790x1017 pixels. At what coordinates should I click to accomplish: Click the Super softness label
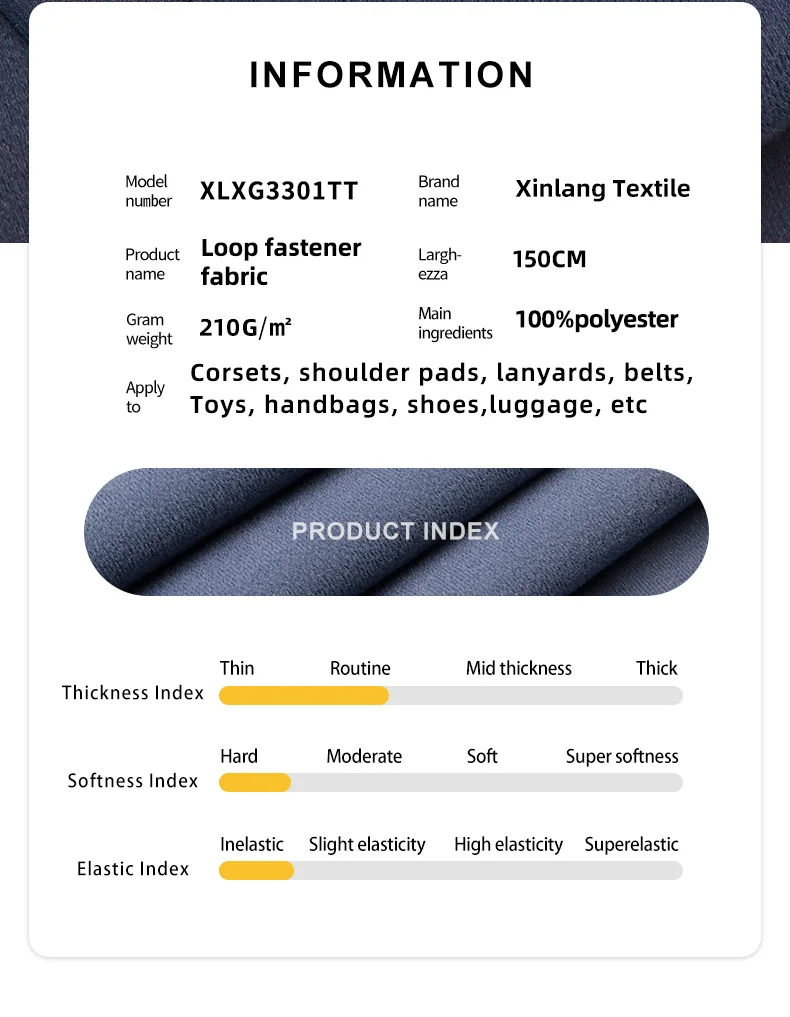(621, 756)
